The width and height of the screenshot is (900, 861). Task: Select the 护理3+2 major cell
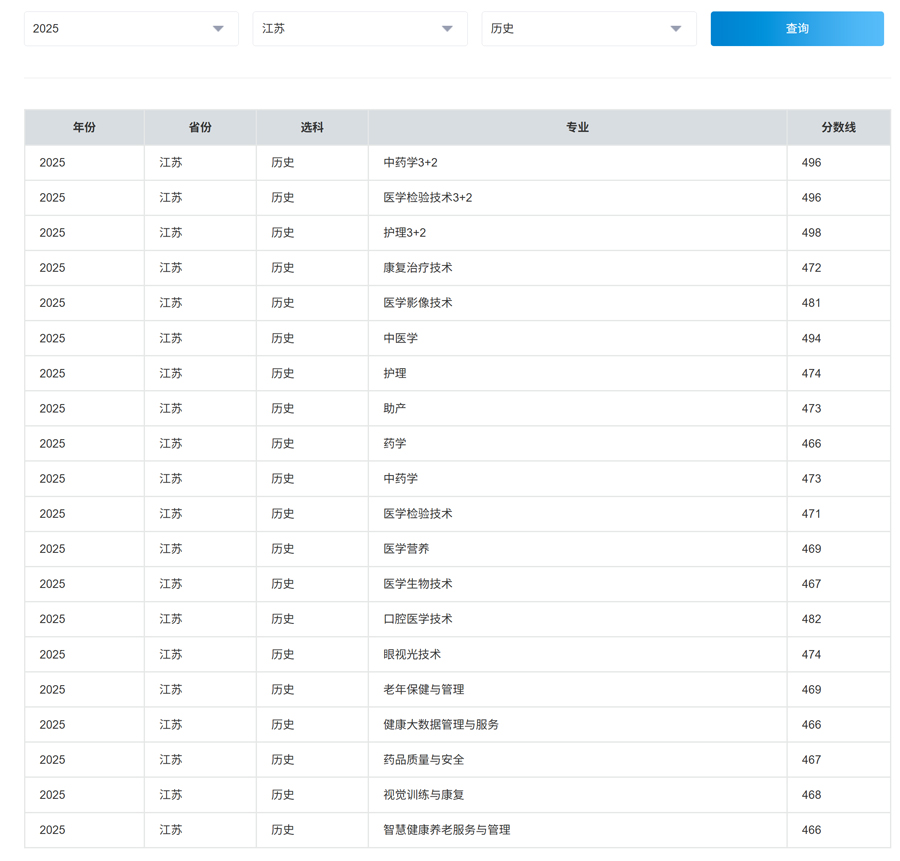click(x=404, y=233)
